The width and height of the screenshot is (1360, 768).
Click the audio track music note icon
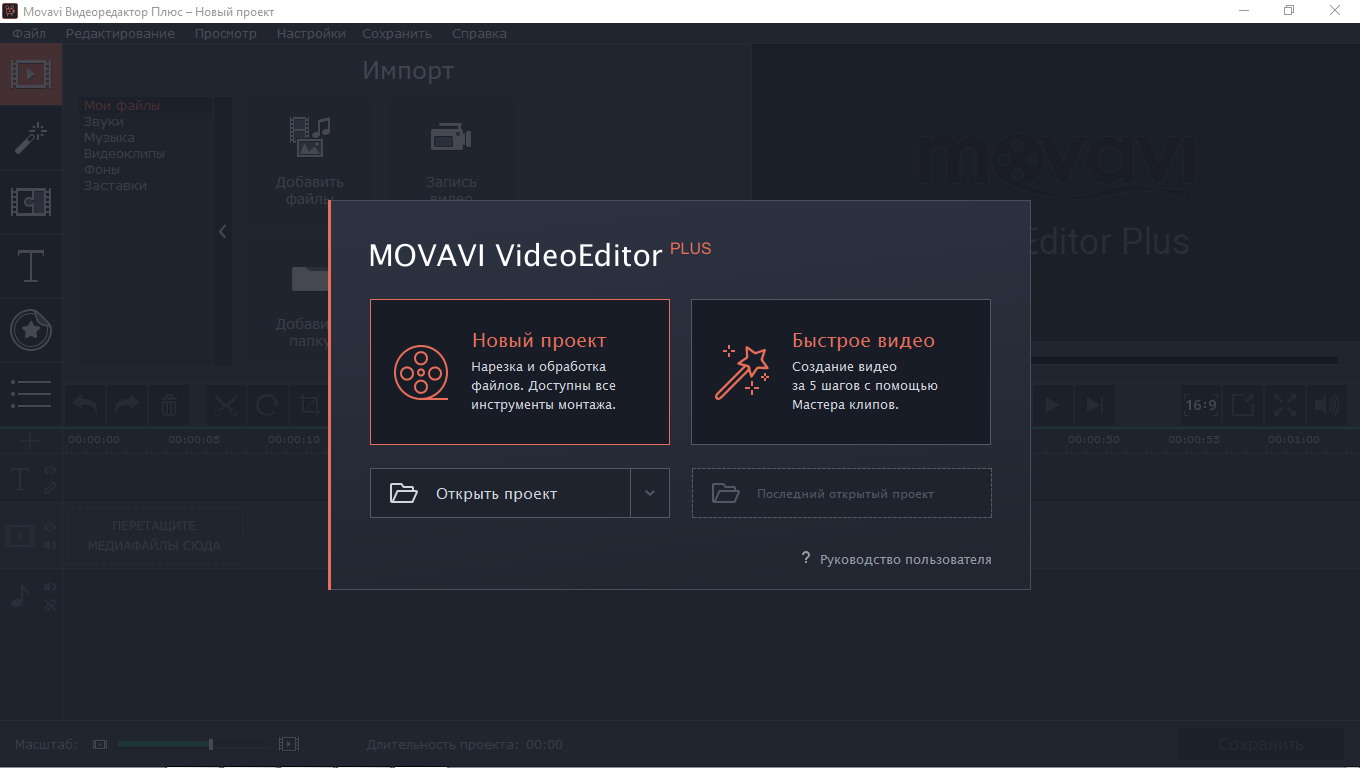pyautogui.click(x=20, y=596)
